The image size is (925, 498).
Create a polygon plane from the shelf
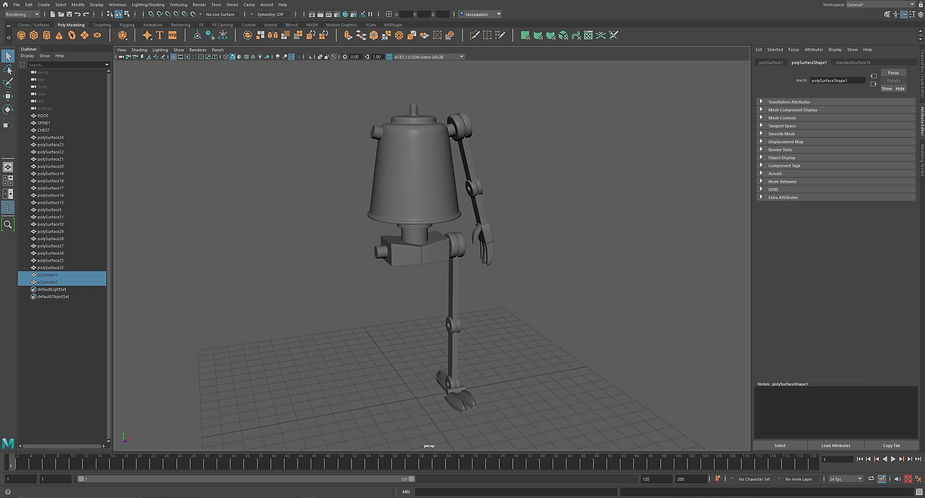click(84, 35)
